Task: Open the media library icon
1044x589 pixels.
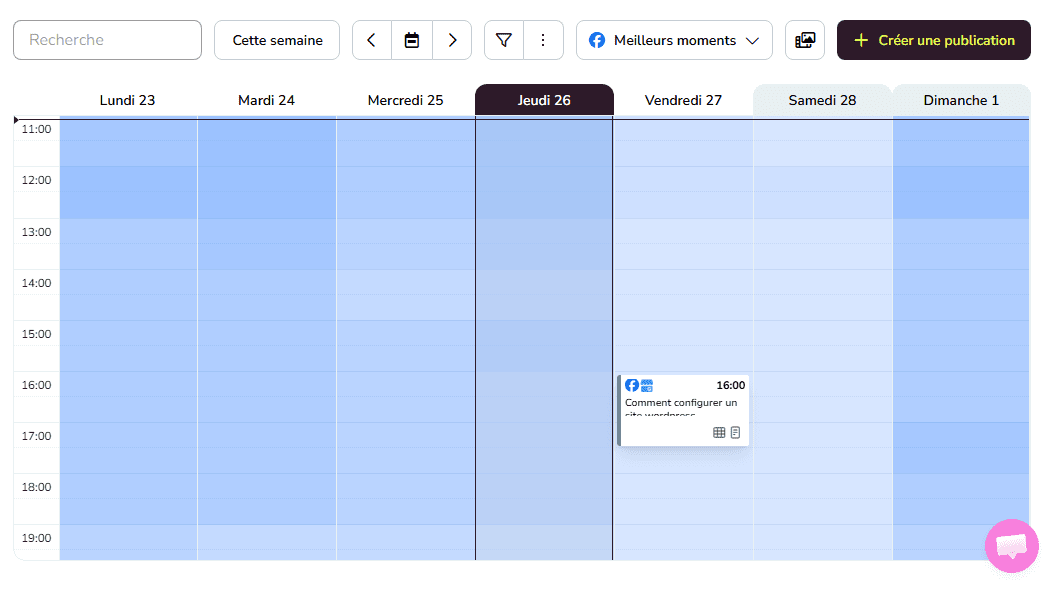Action: (805, 40)
